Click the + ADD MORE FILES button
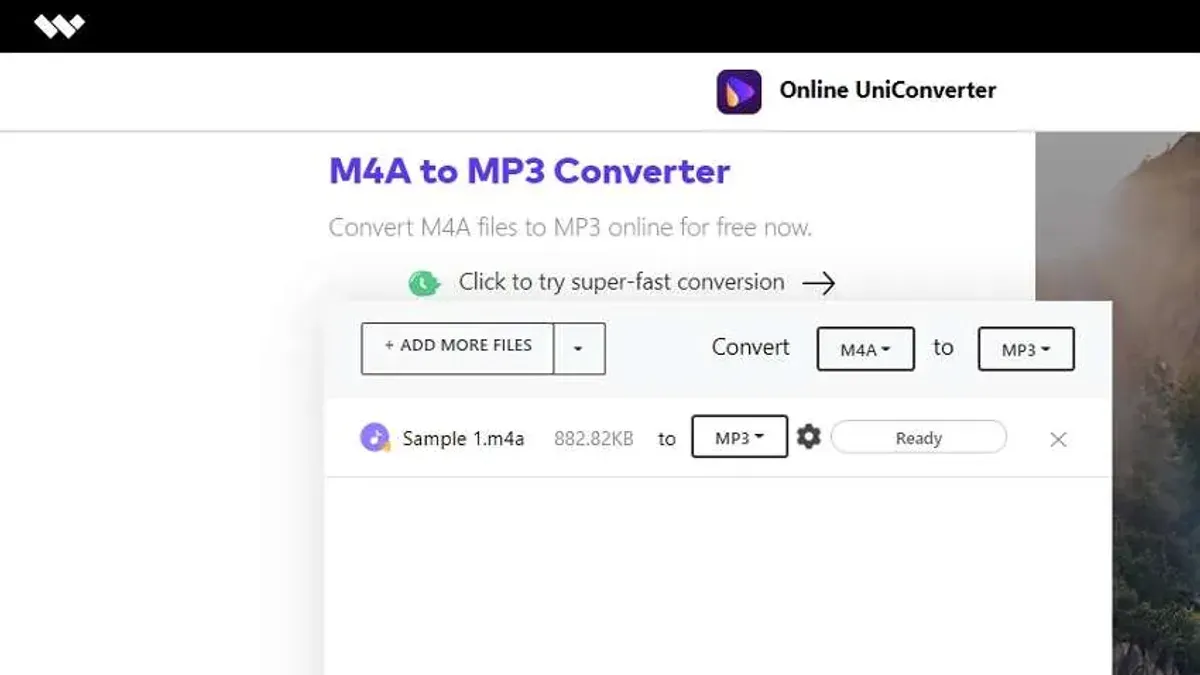 click(458, 348)
